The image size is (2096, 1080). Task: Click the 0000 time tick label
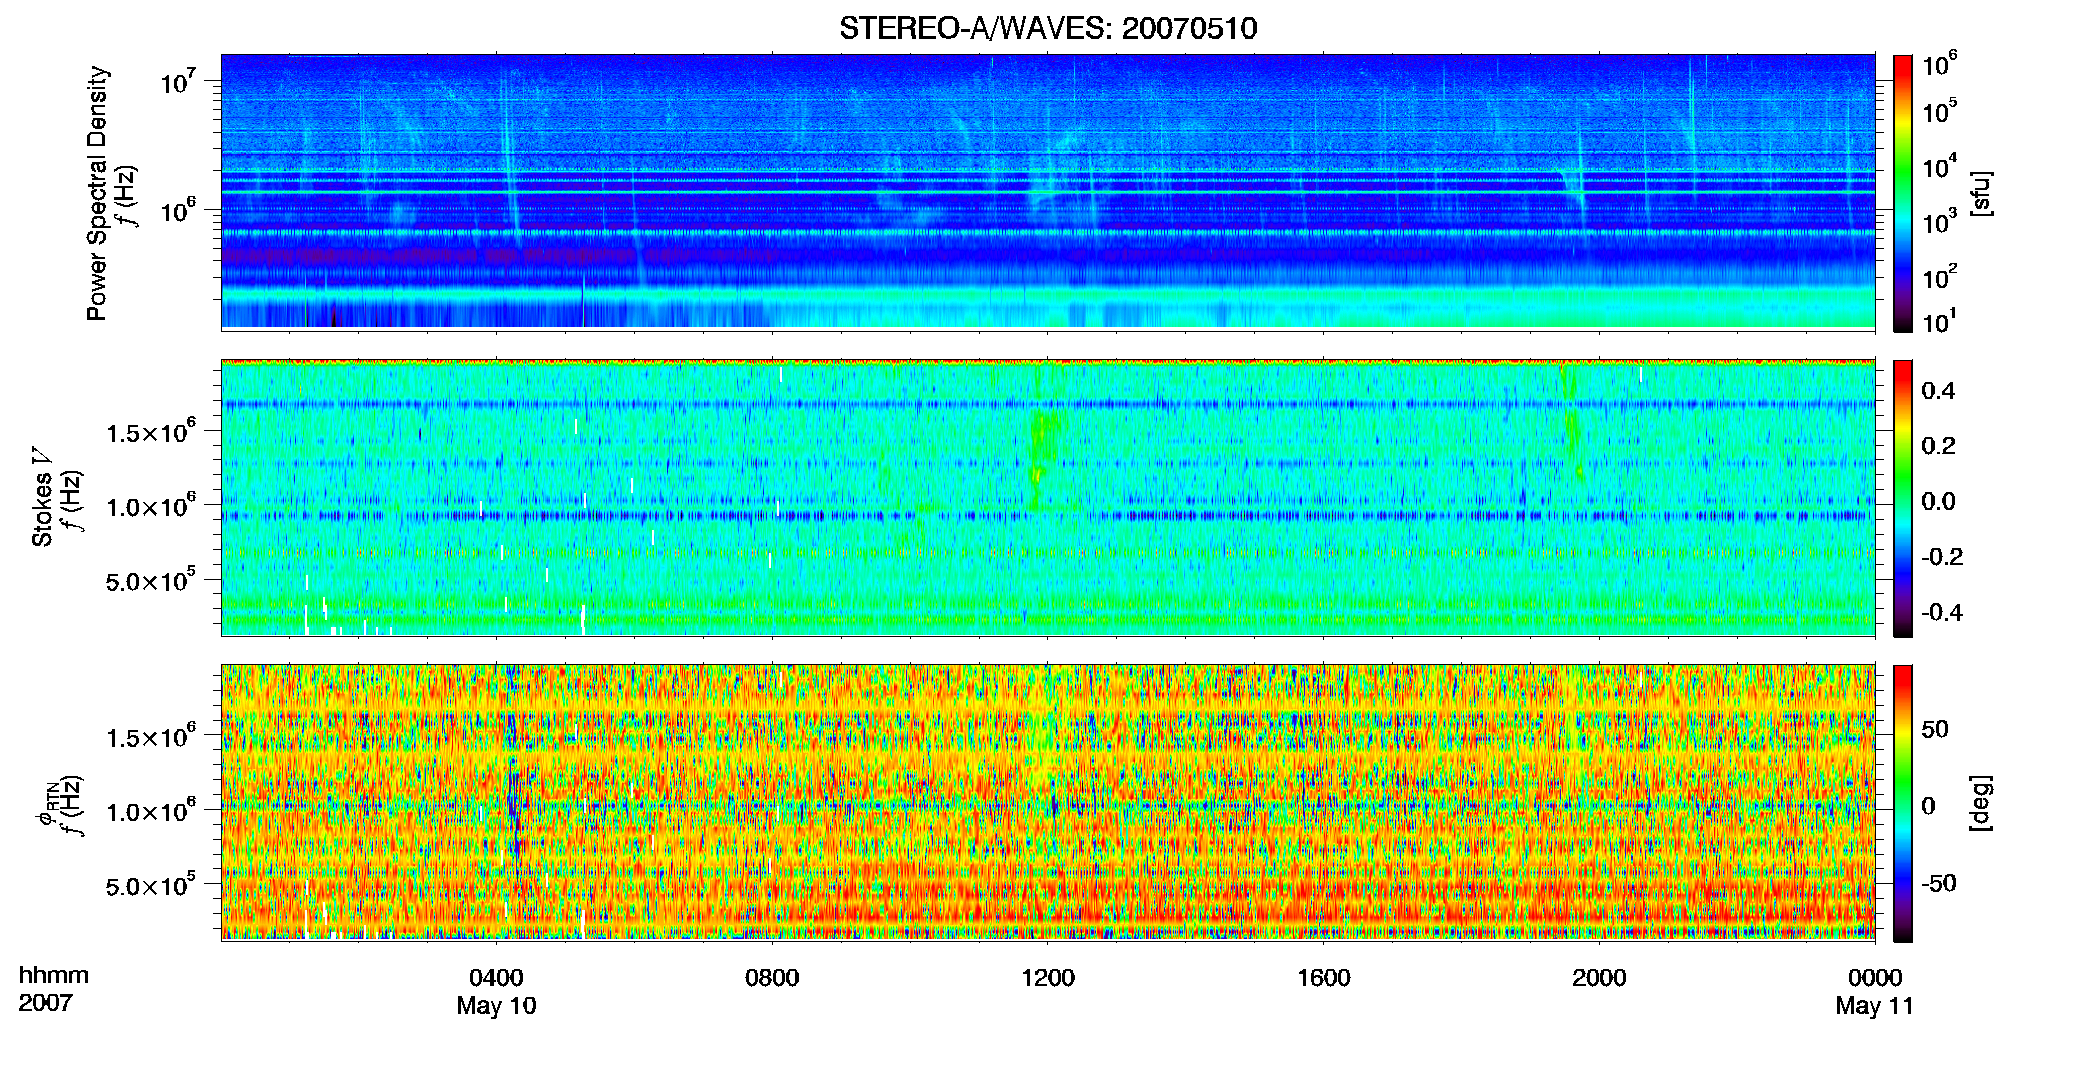click(1875, 978)
